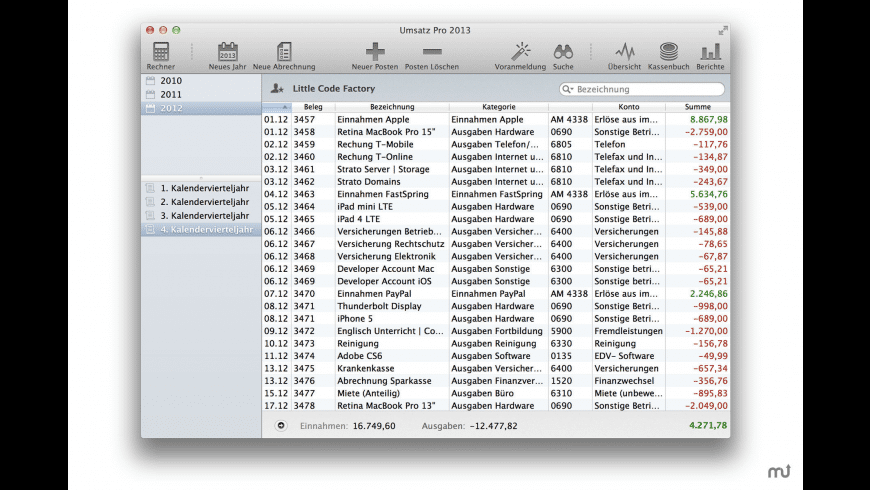The width and height of the screenshot is (870, 490).
Task: Open the search magnifier options
Action: pos(567,89)
